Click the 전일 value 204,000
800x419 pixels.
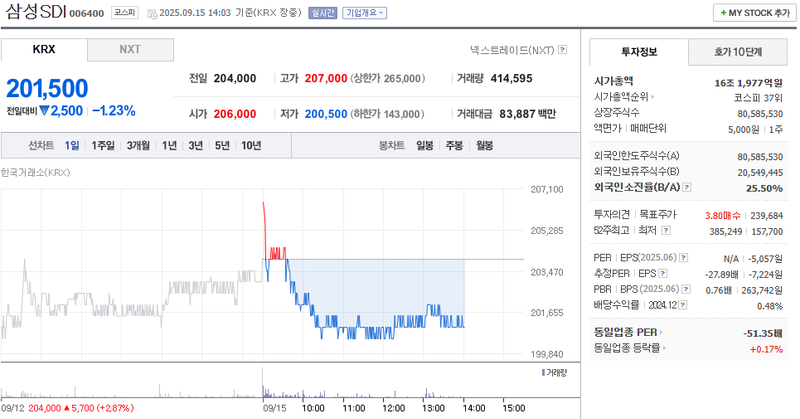pos(235,79)
